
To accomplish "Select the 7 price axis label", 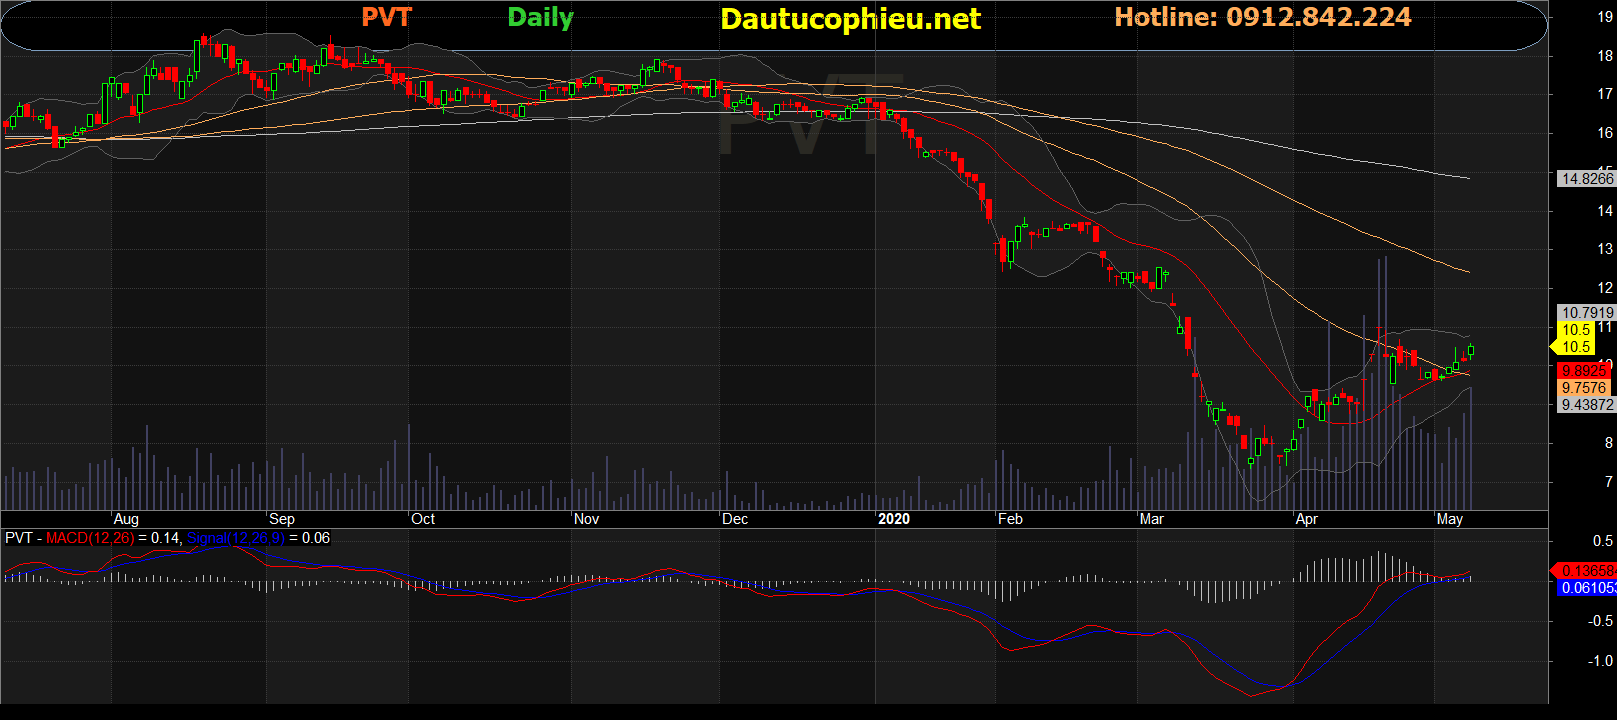I will pos(1609,482).
